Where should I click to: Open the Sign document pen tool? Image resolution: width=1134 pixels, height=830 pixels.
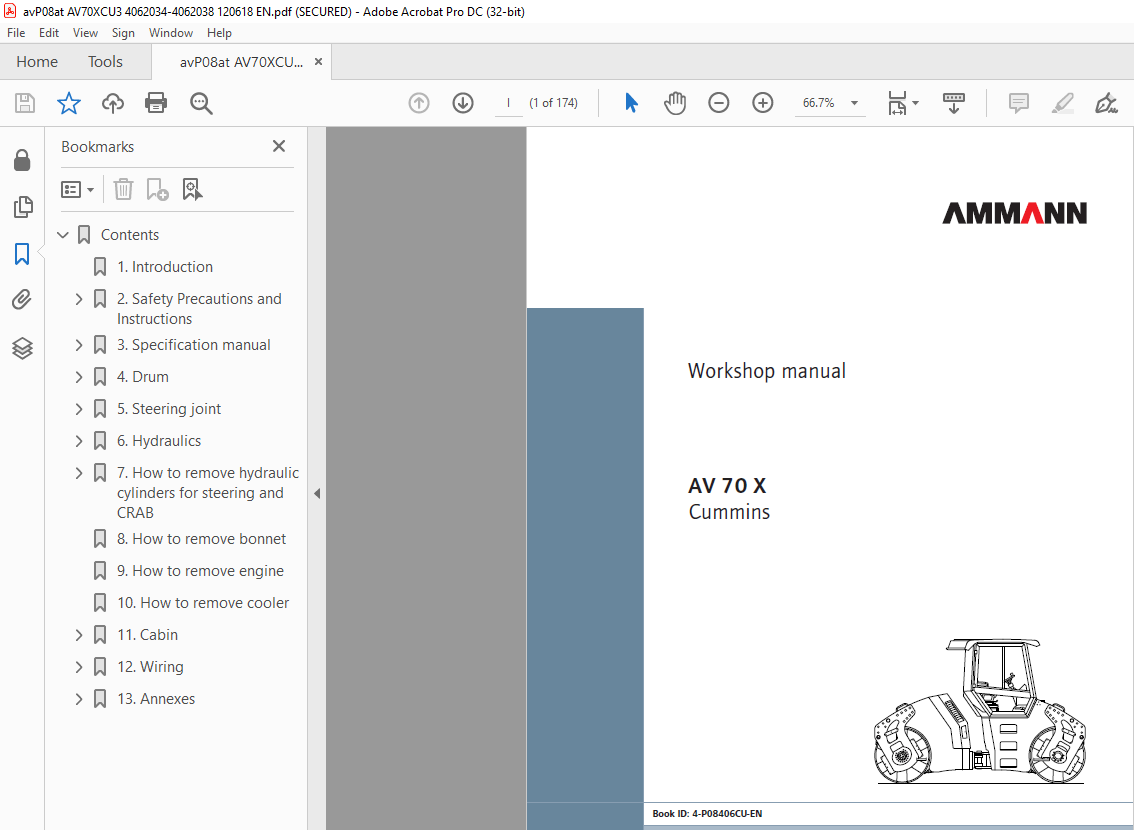(1107, 103)
